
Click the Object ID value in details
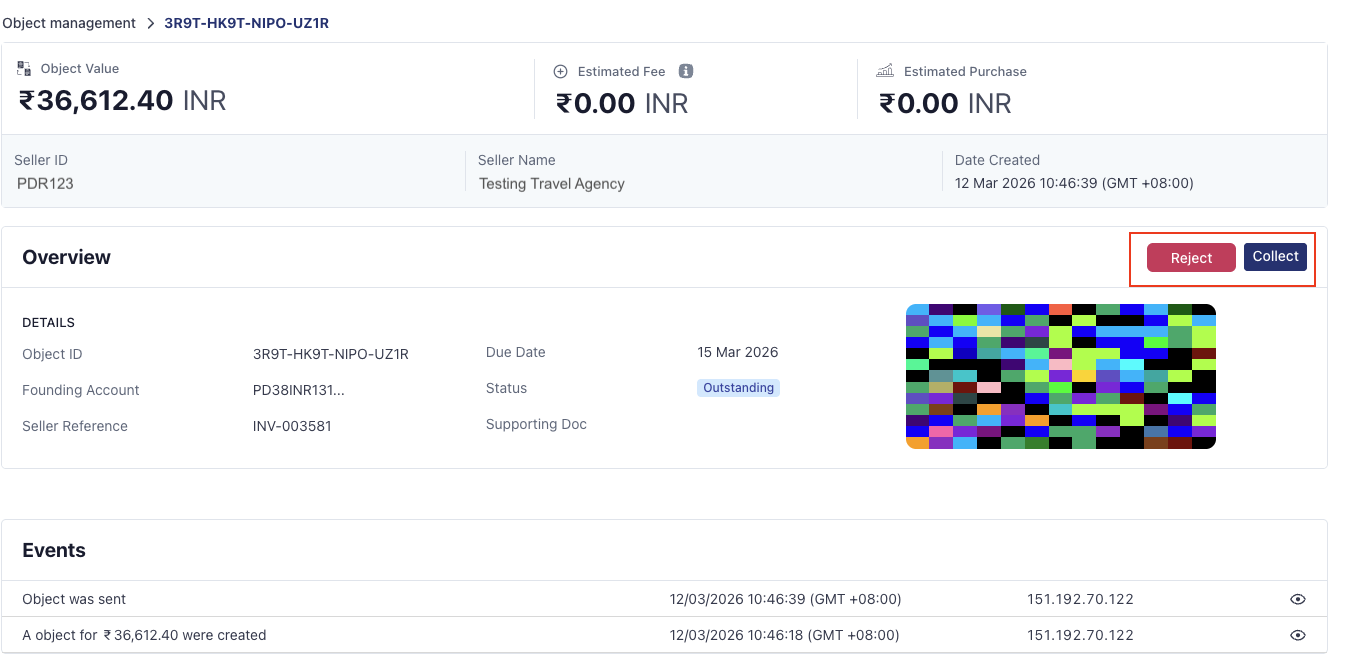pos(330,354)
